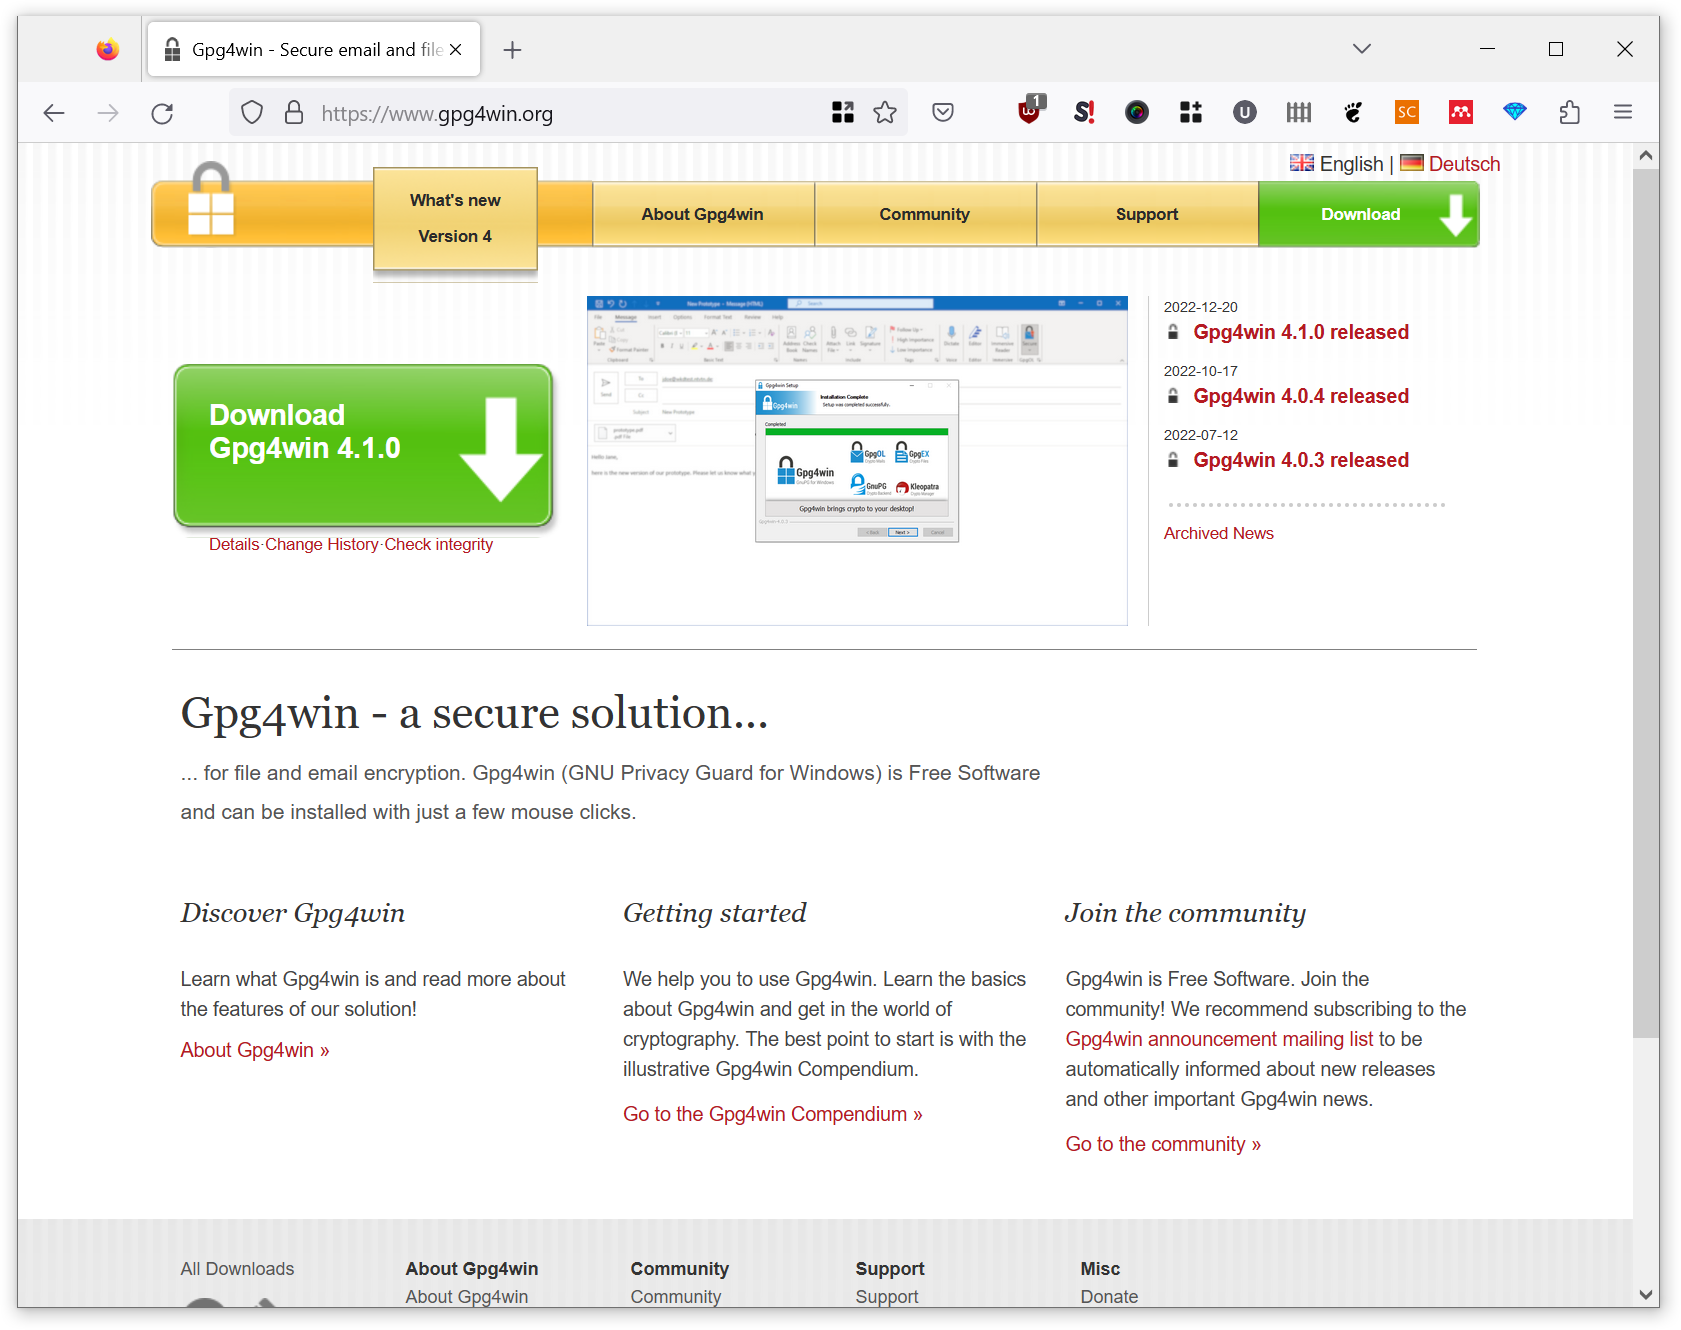This screenshot has height=1330, width=1681.
Task: Bookmark this page with the star icon
Action: [x=885, y=112]
